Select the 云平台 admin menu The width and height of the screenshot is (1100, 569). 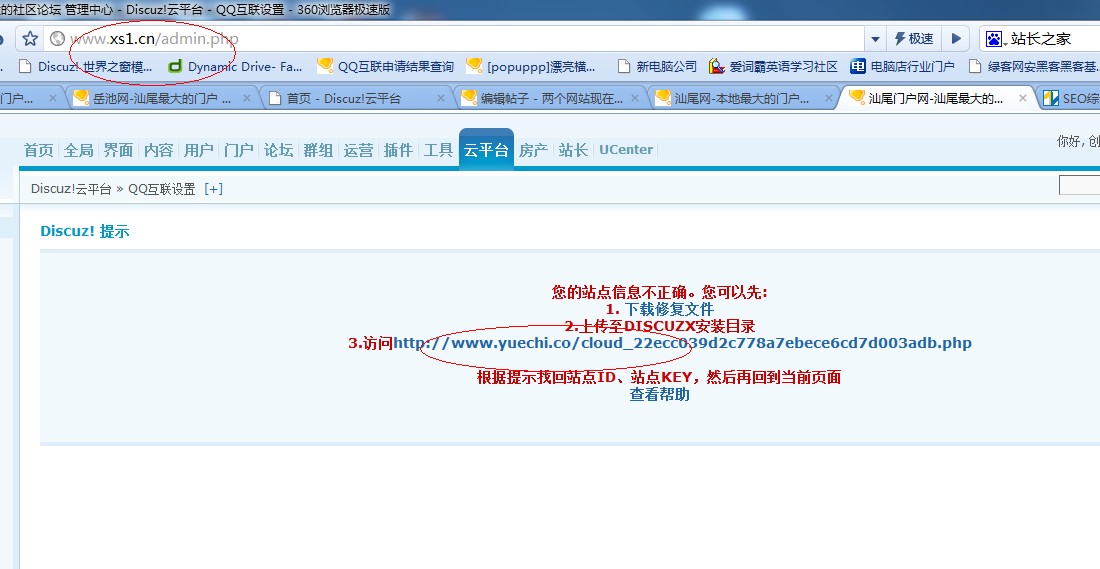pyautogui.click(x=486, y=149)
